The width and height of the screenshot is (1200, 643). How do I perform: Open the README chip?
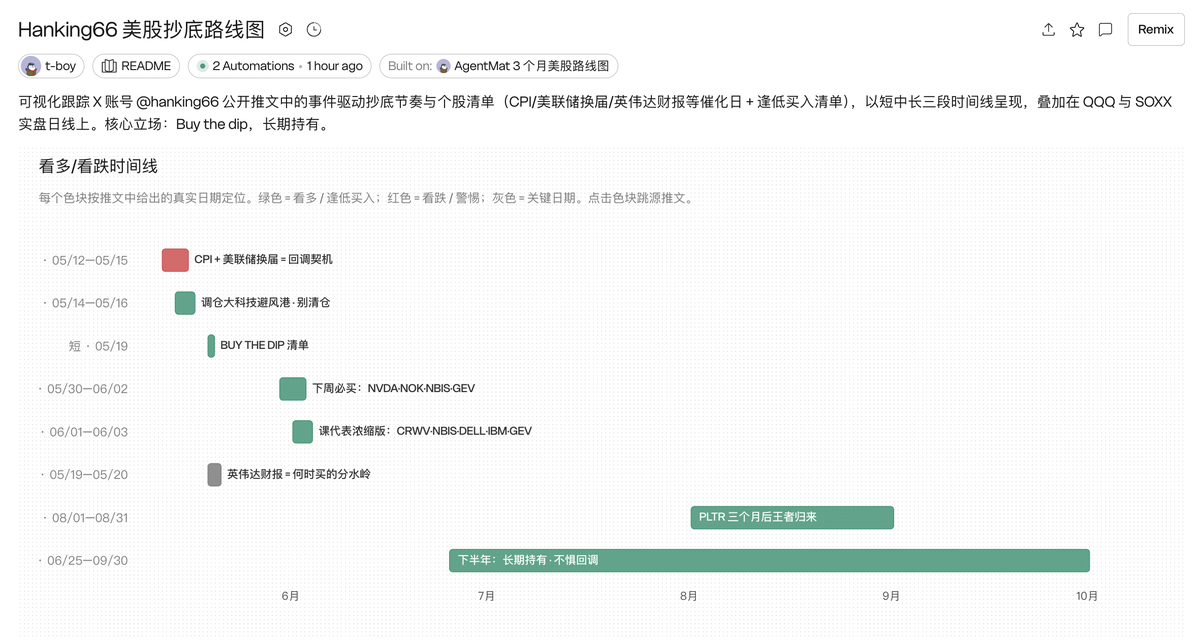click(x=136, y=66)
